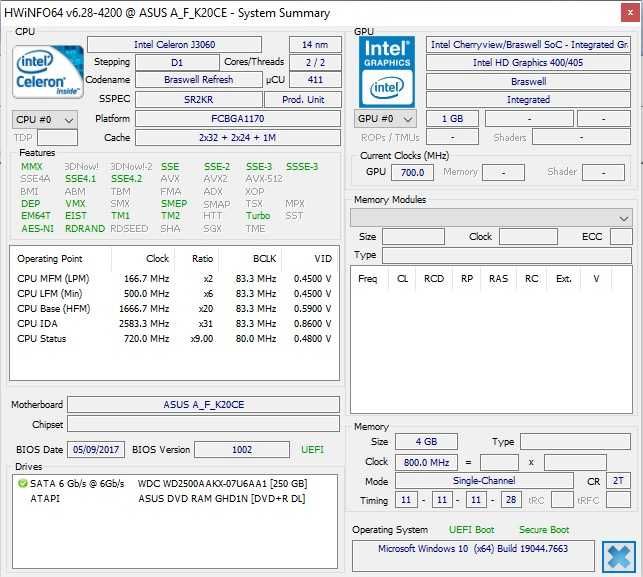Click the empty ECC field
Image resolution: width=643 pixels, height=577 pixels.
point(621,237)
